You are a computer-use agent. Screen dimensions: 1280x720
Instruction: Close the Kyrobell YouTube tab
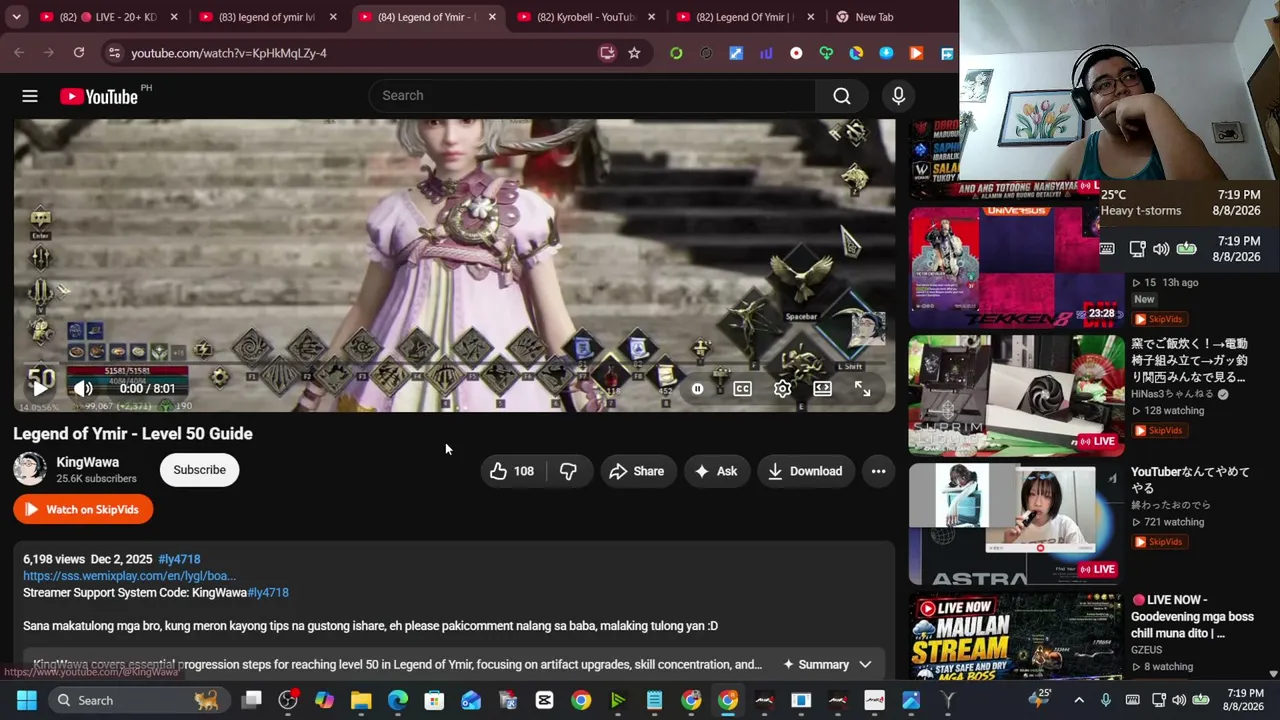[x=651, y=17]
